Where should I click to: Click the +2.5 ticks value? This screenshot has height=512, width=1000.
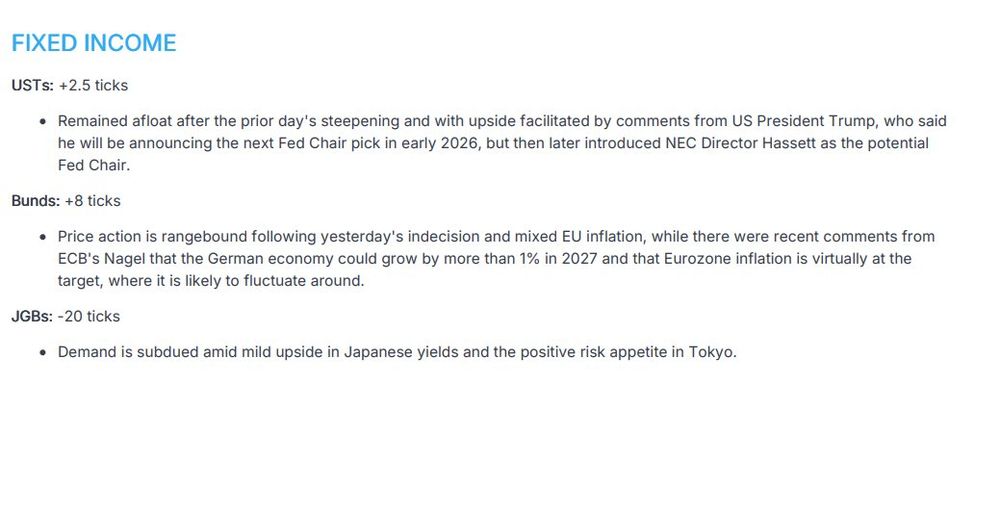93,85
